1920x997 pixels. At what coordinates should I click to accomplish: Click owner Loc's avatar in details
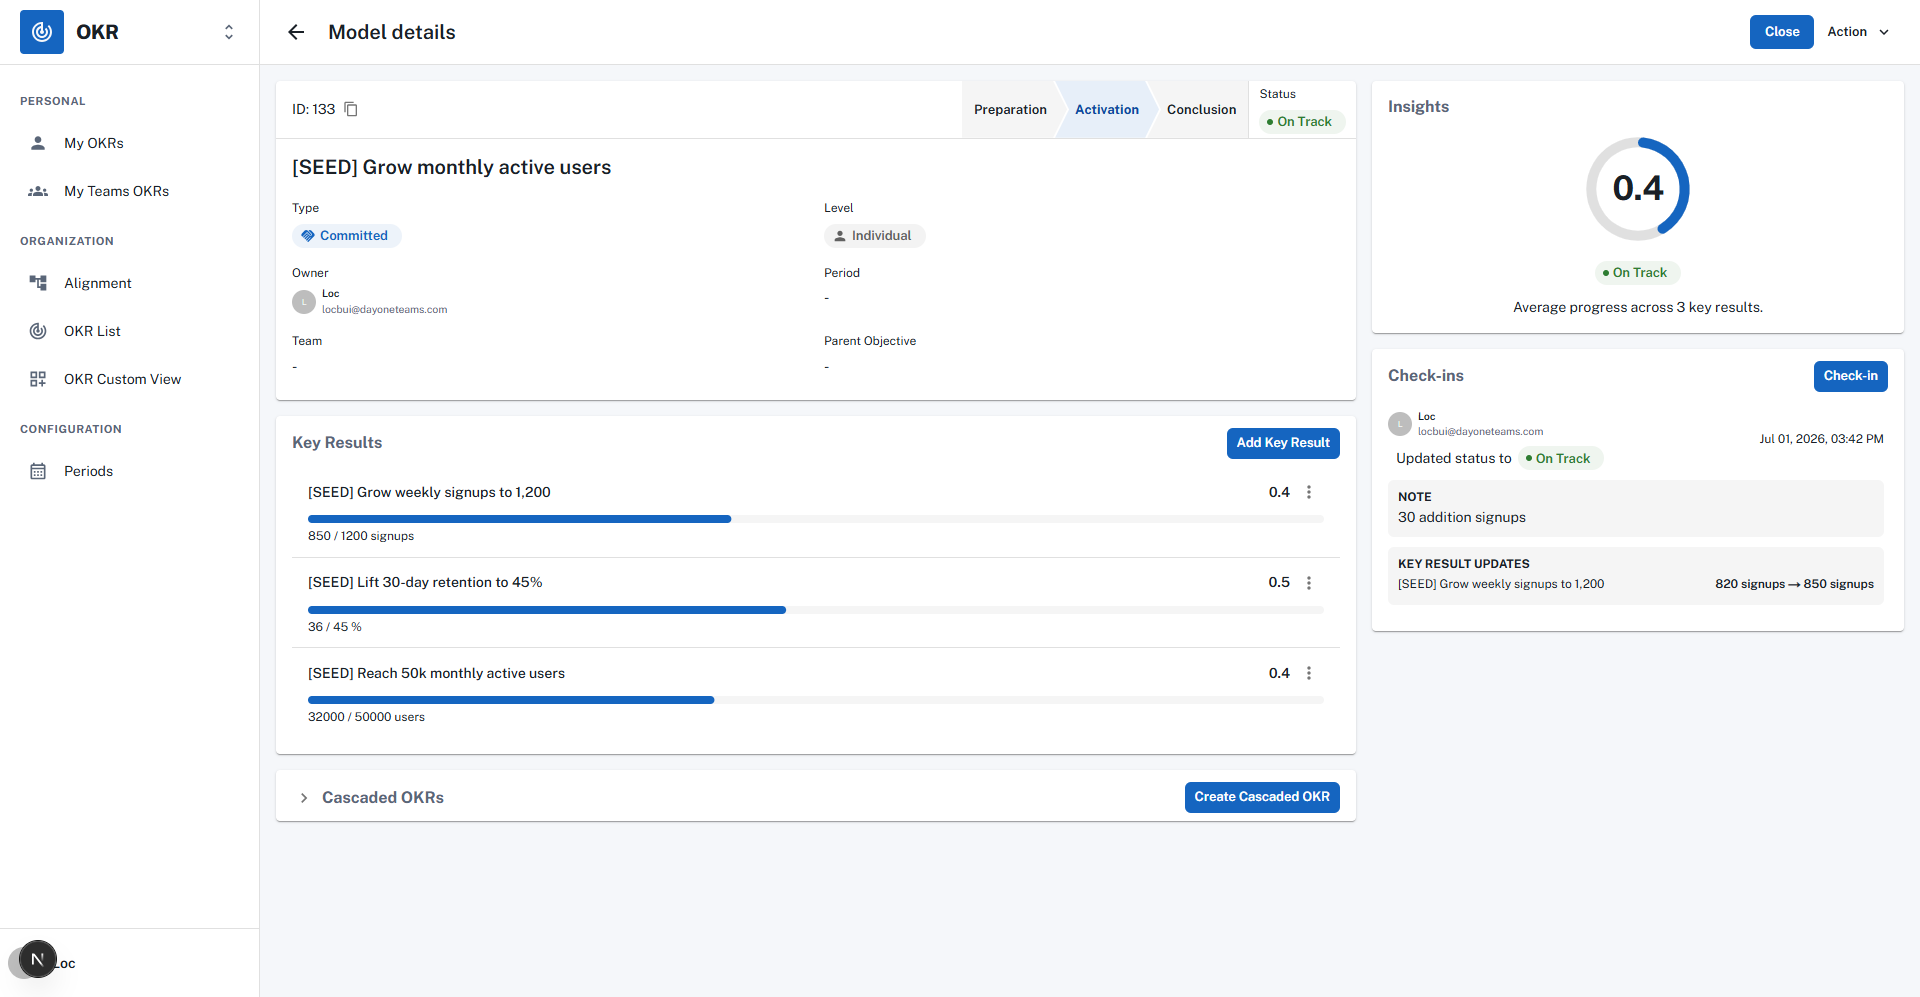click(304, 302)
